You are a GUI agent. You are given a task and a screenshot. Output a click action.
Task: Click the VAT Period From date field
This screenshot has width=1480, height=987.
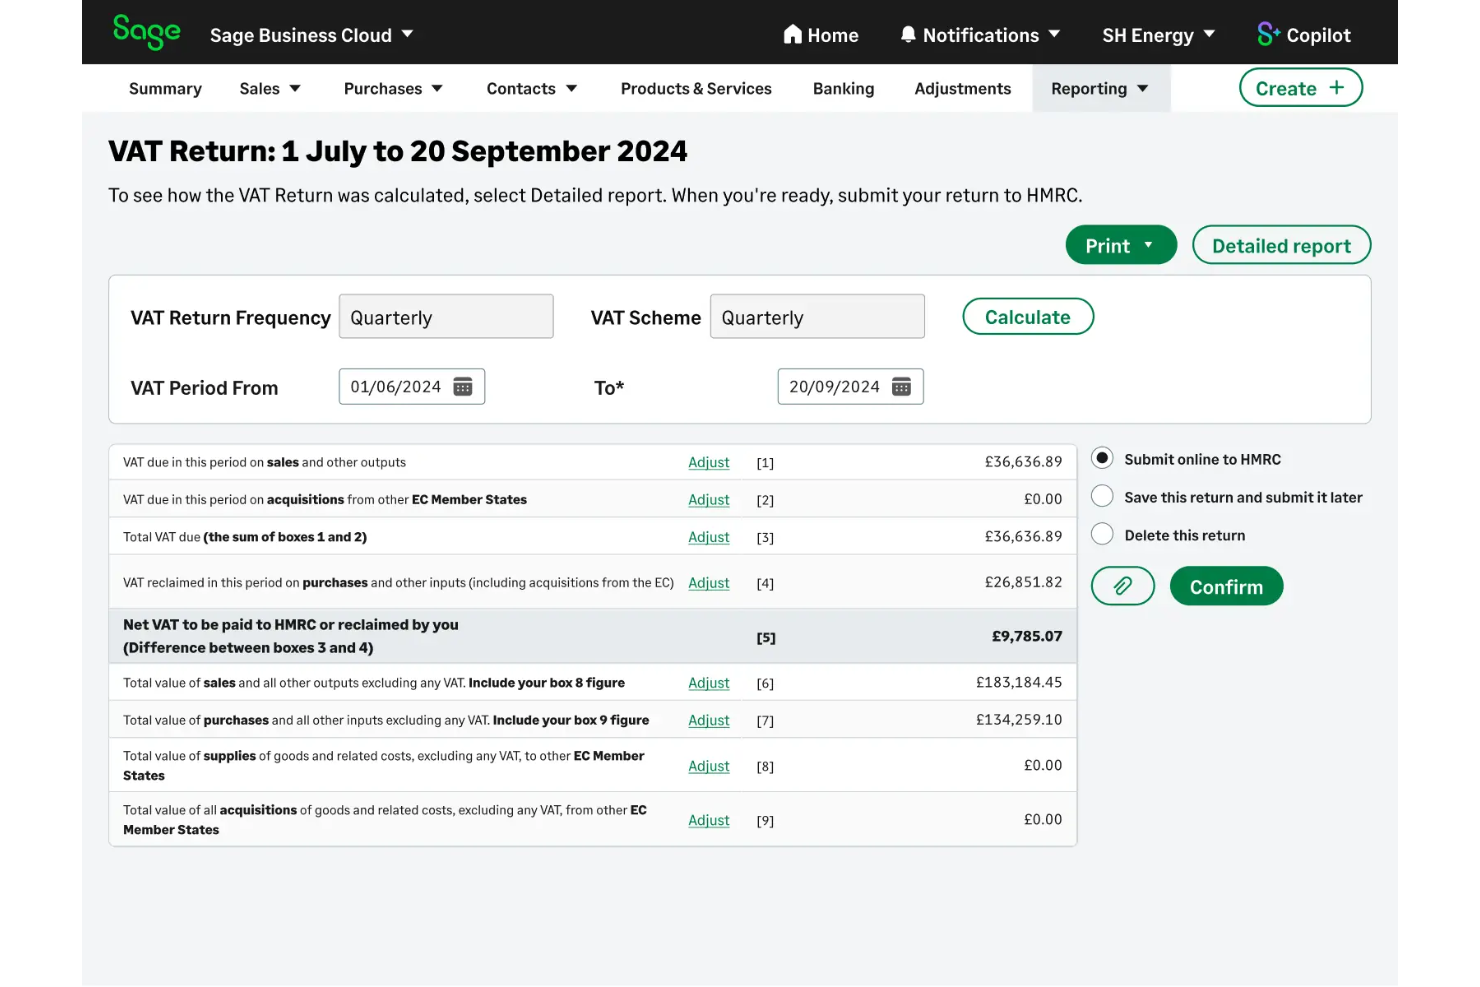tap(412, 387)
